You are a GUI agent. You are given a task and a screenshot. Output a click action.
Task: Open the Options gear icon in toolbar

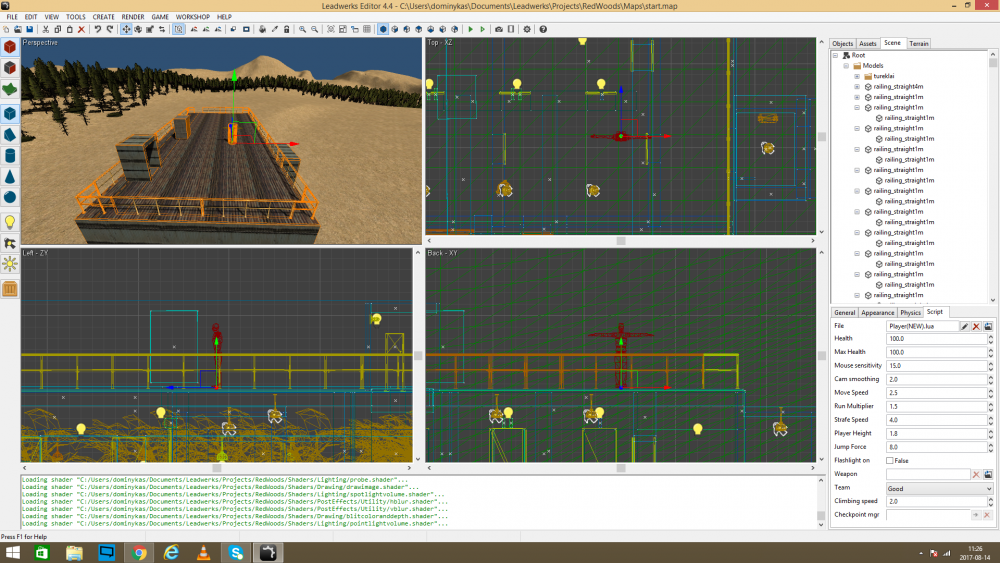point(527,29)
